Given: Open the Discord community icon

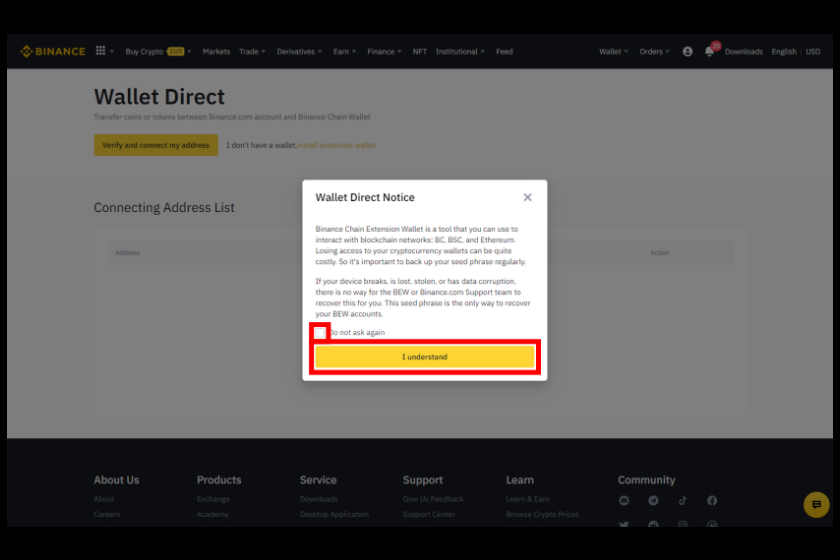Looking at the screenshot, I should point(624,501).
